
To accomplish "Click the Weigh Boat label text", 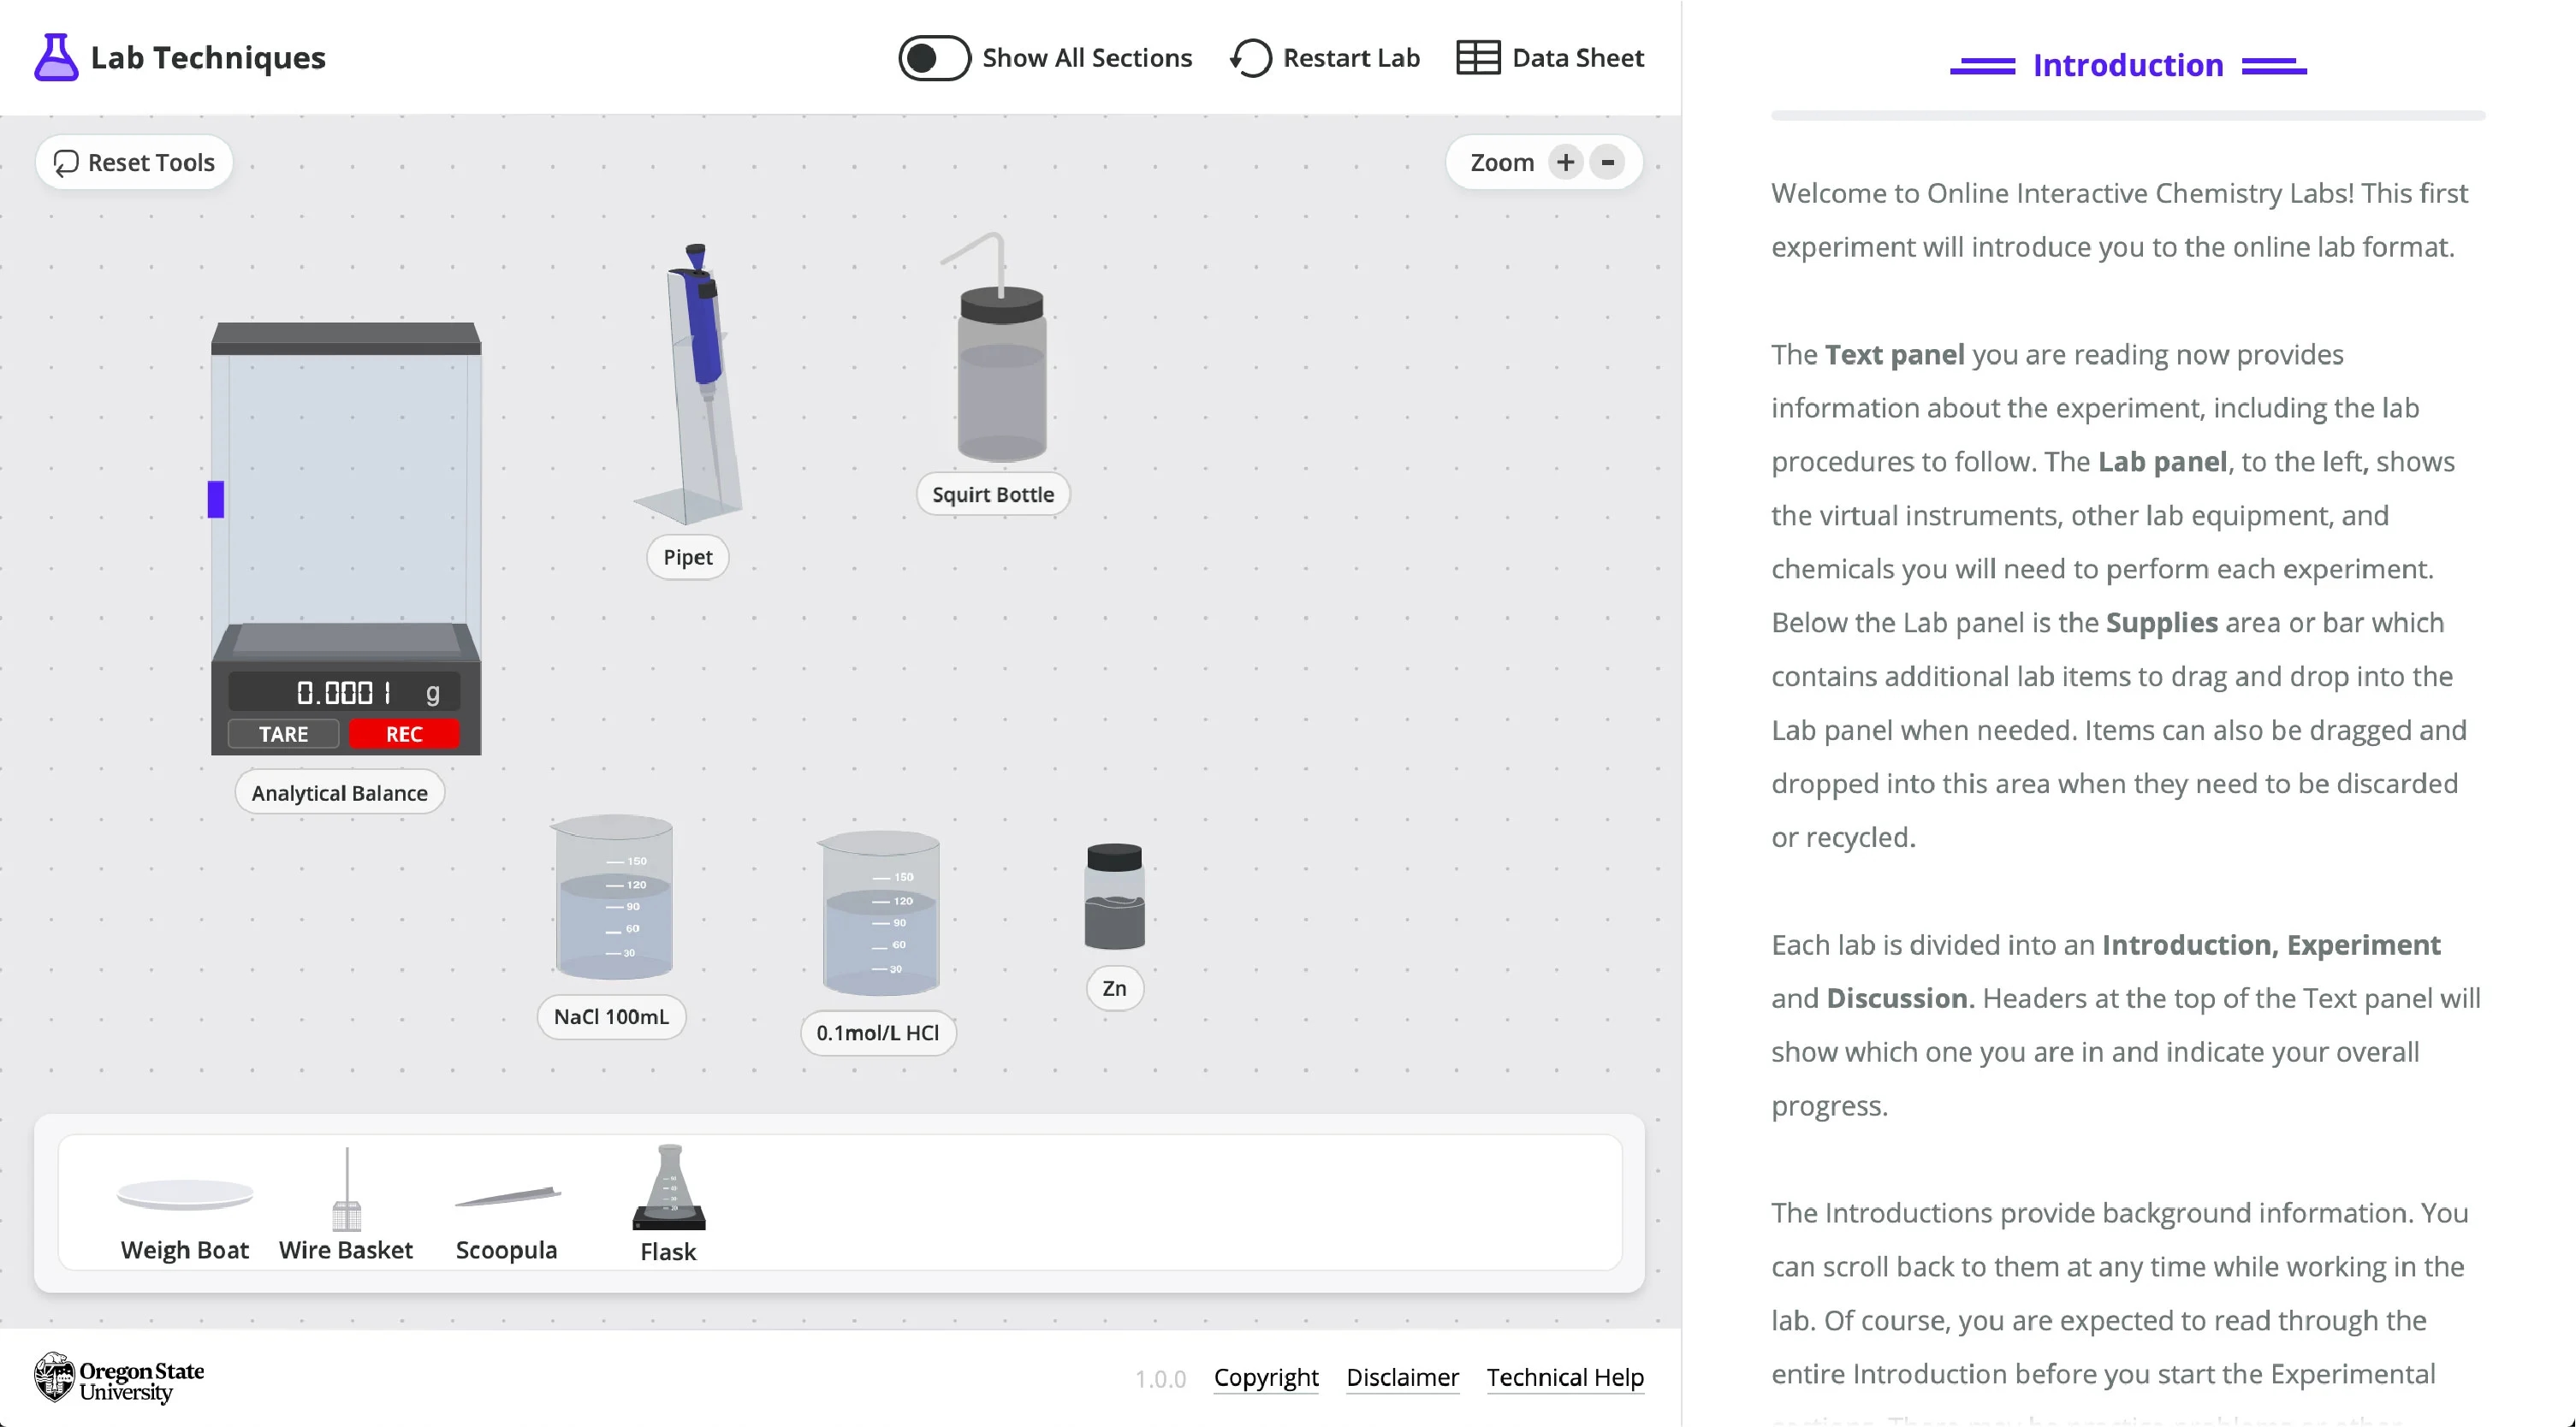I will (185, 1250).
